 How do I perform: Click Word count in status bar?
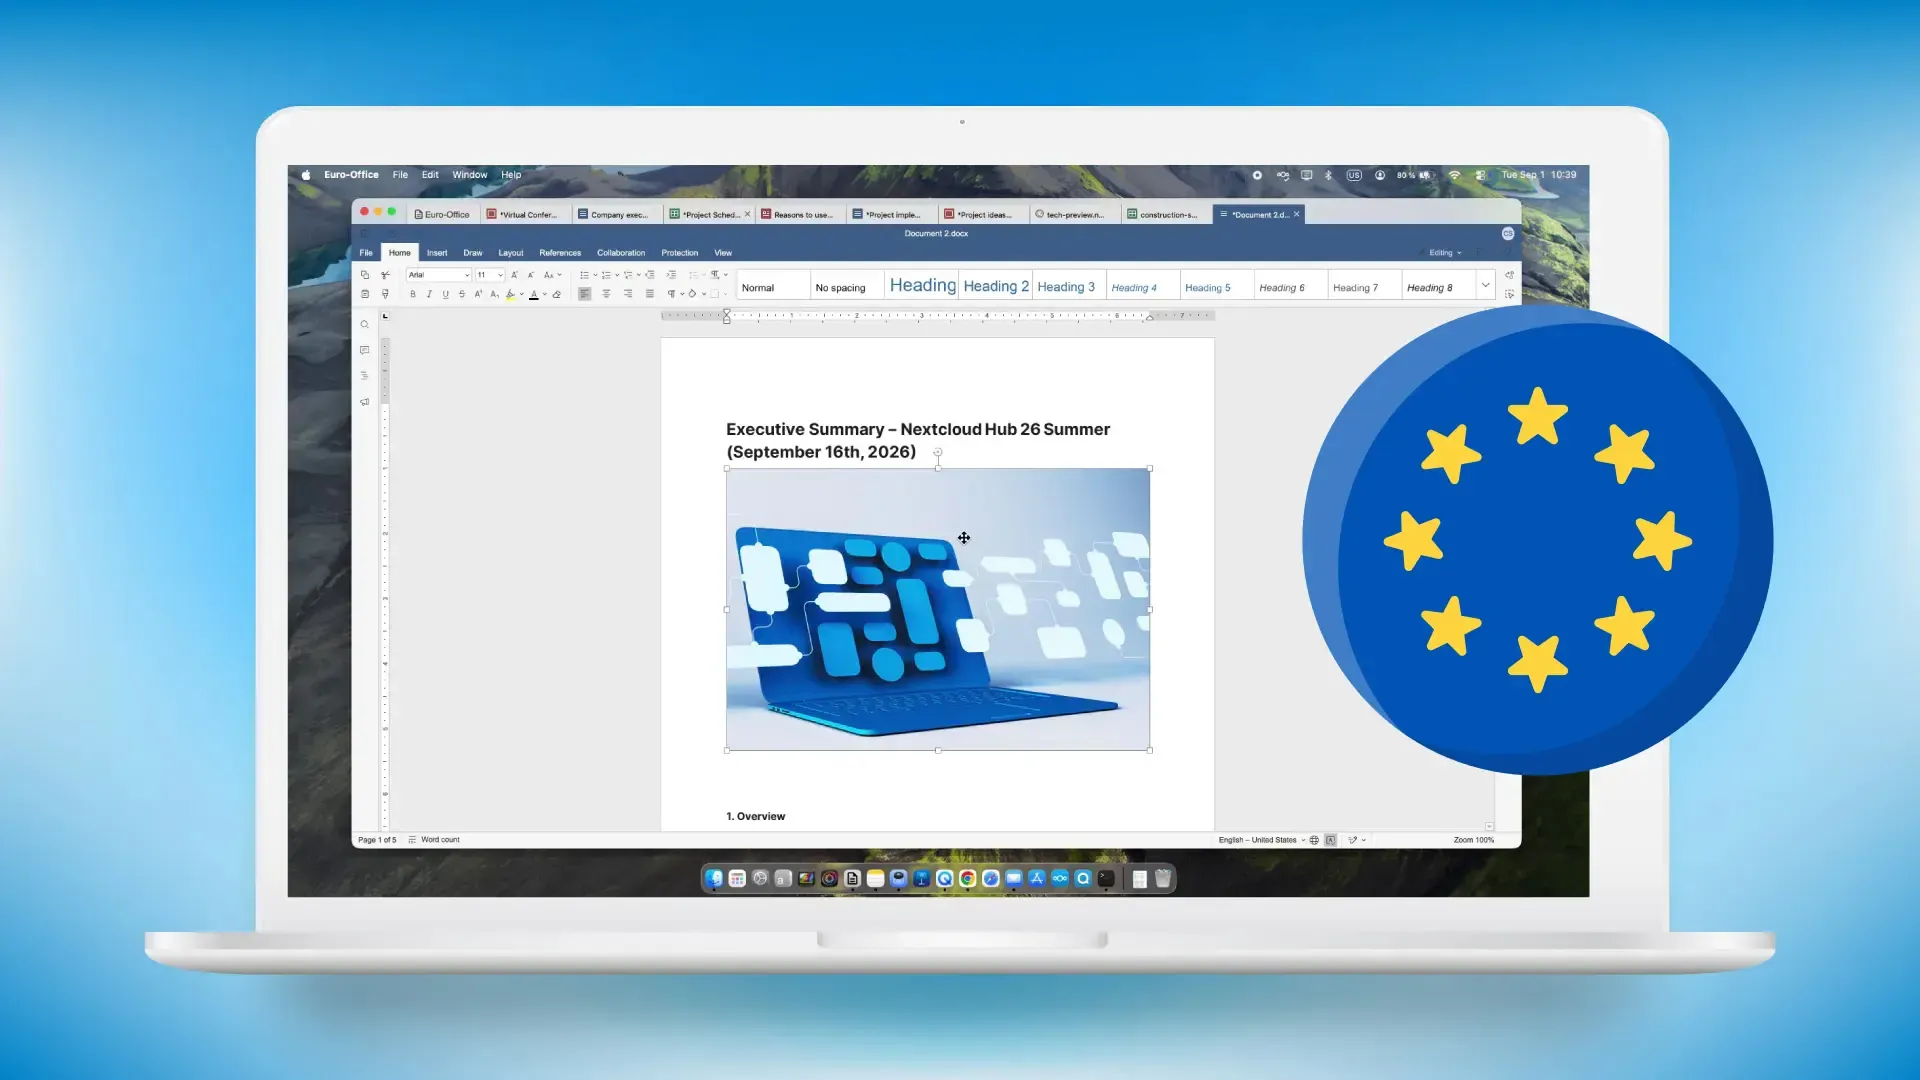point(435,840)
